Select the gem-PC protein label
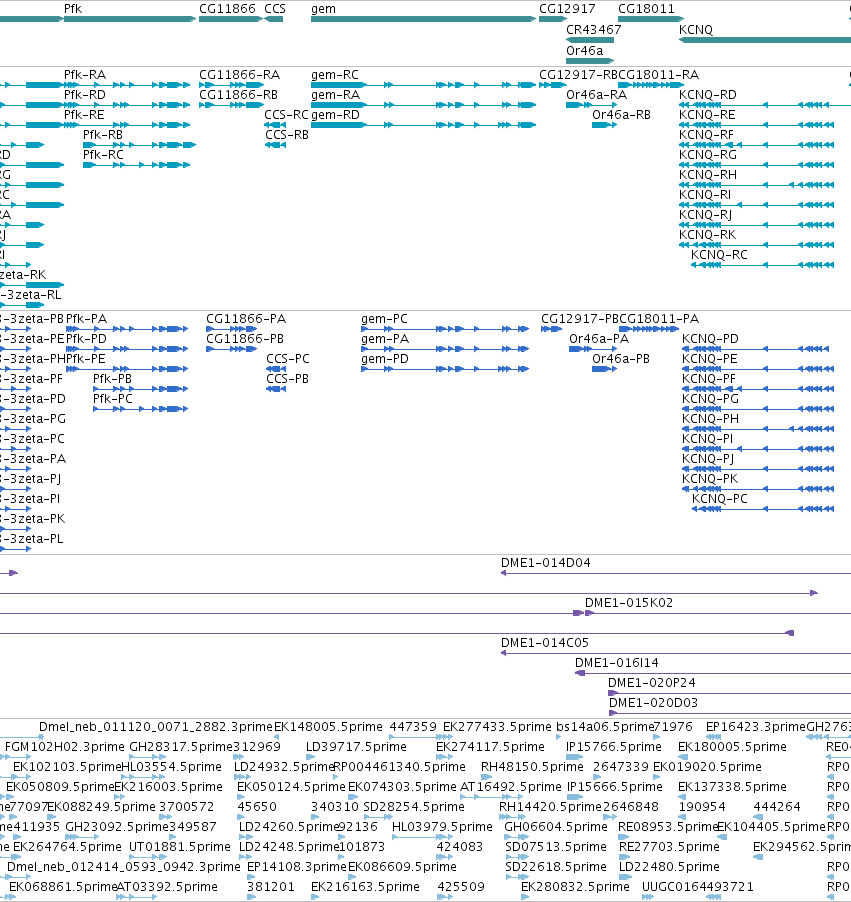The width and height of the screenshot is (851, 902). coord(384,319)
